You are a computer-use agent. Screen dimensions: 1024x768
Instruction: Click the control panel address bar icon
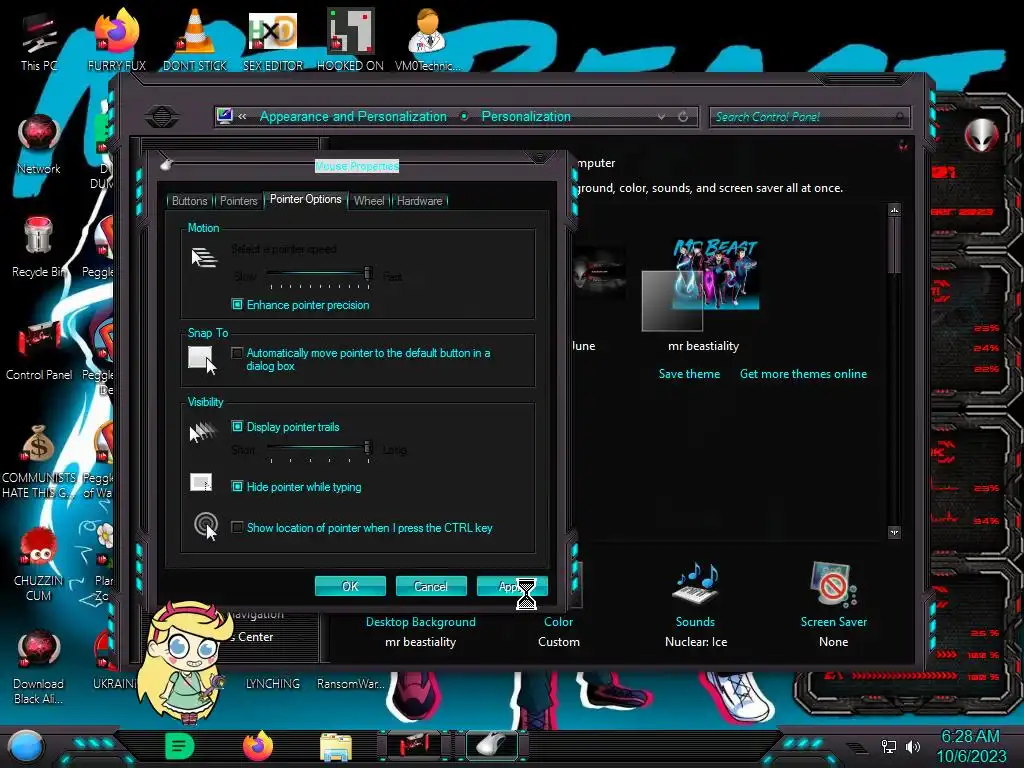coord(225,116)
